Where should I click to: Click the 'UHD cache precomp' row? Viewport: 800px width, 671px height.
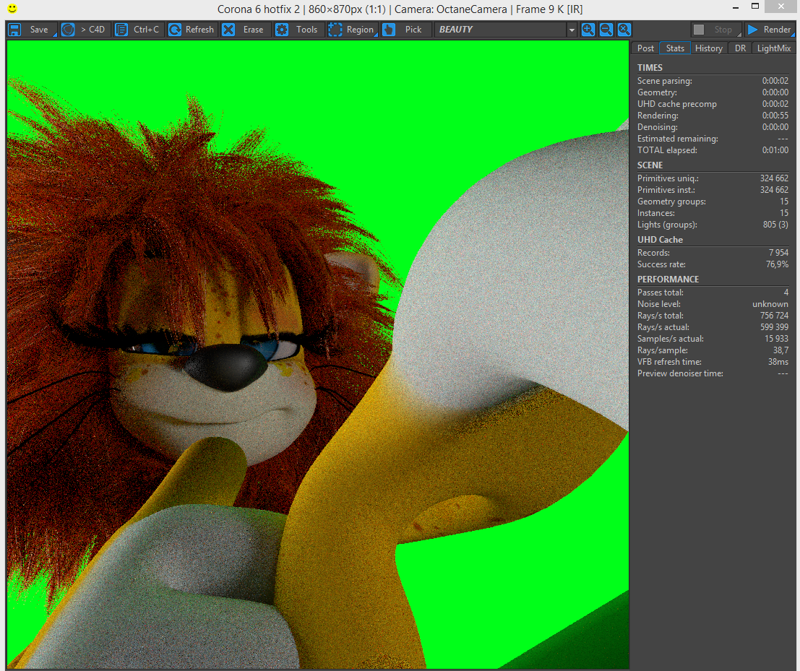[x=712, y=104]
